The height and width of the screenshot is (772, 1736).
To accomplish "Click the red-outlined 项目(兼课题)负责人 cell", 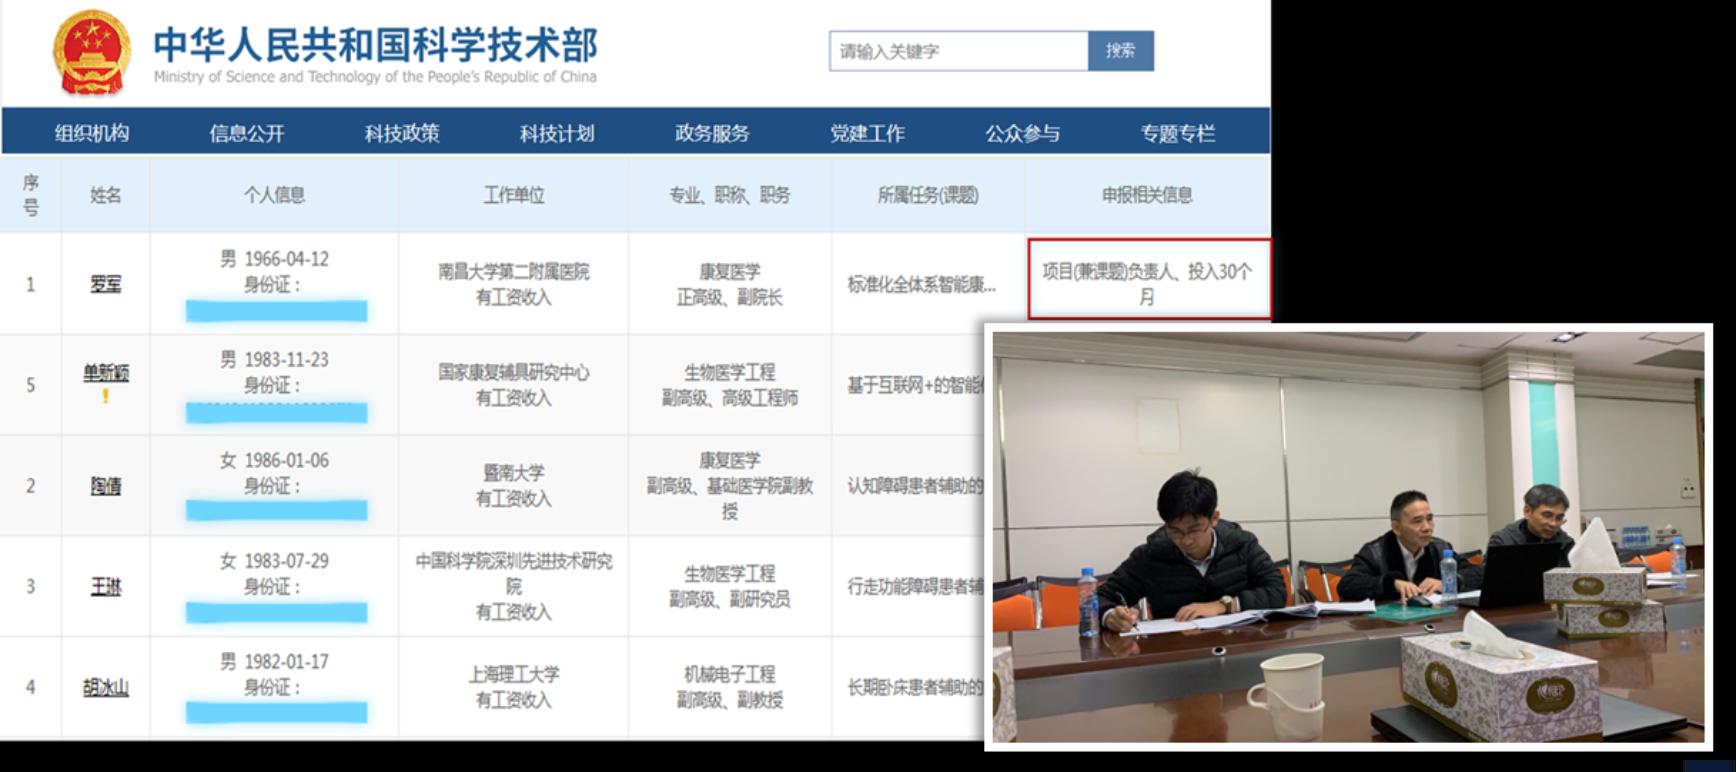I will pos(1147,281).
